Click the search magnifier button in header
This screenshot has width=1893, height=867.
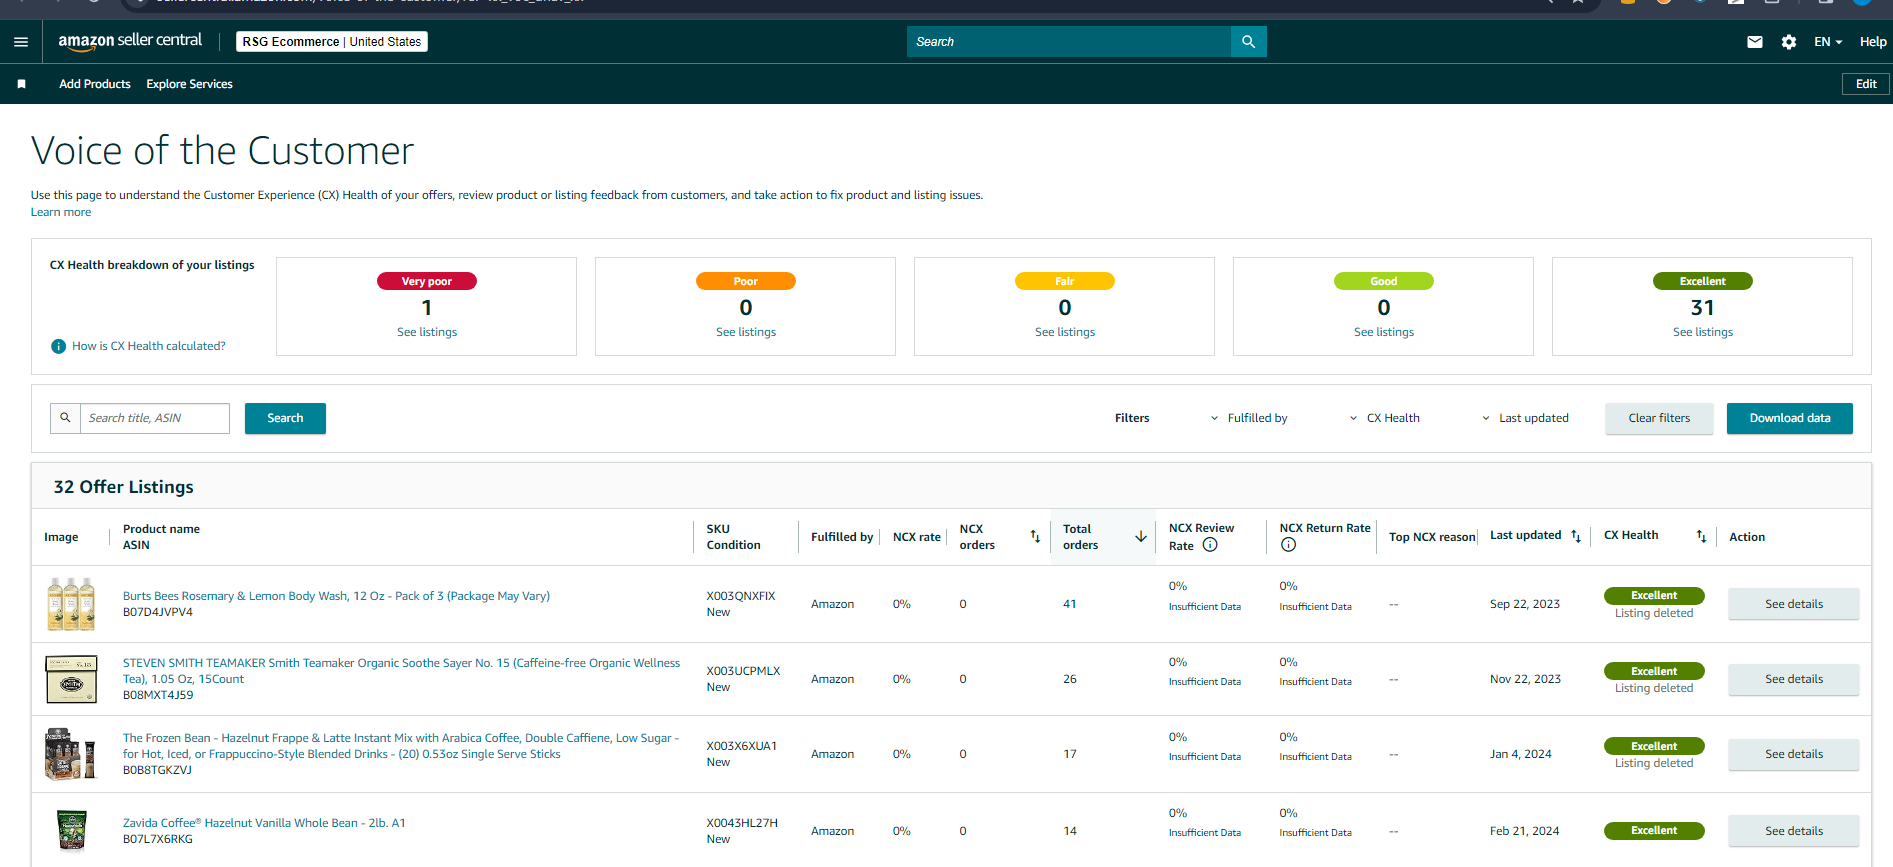[x=1248, y=42]
